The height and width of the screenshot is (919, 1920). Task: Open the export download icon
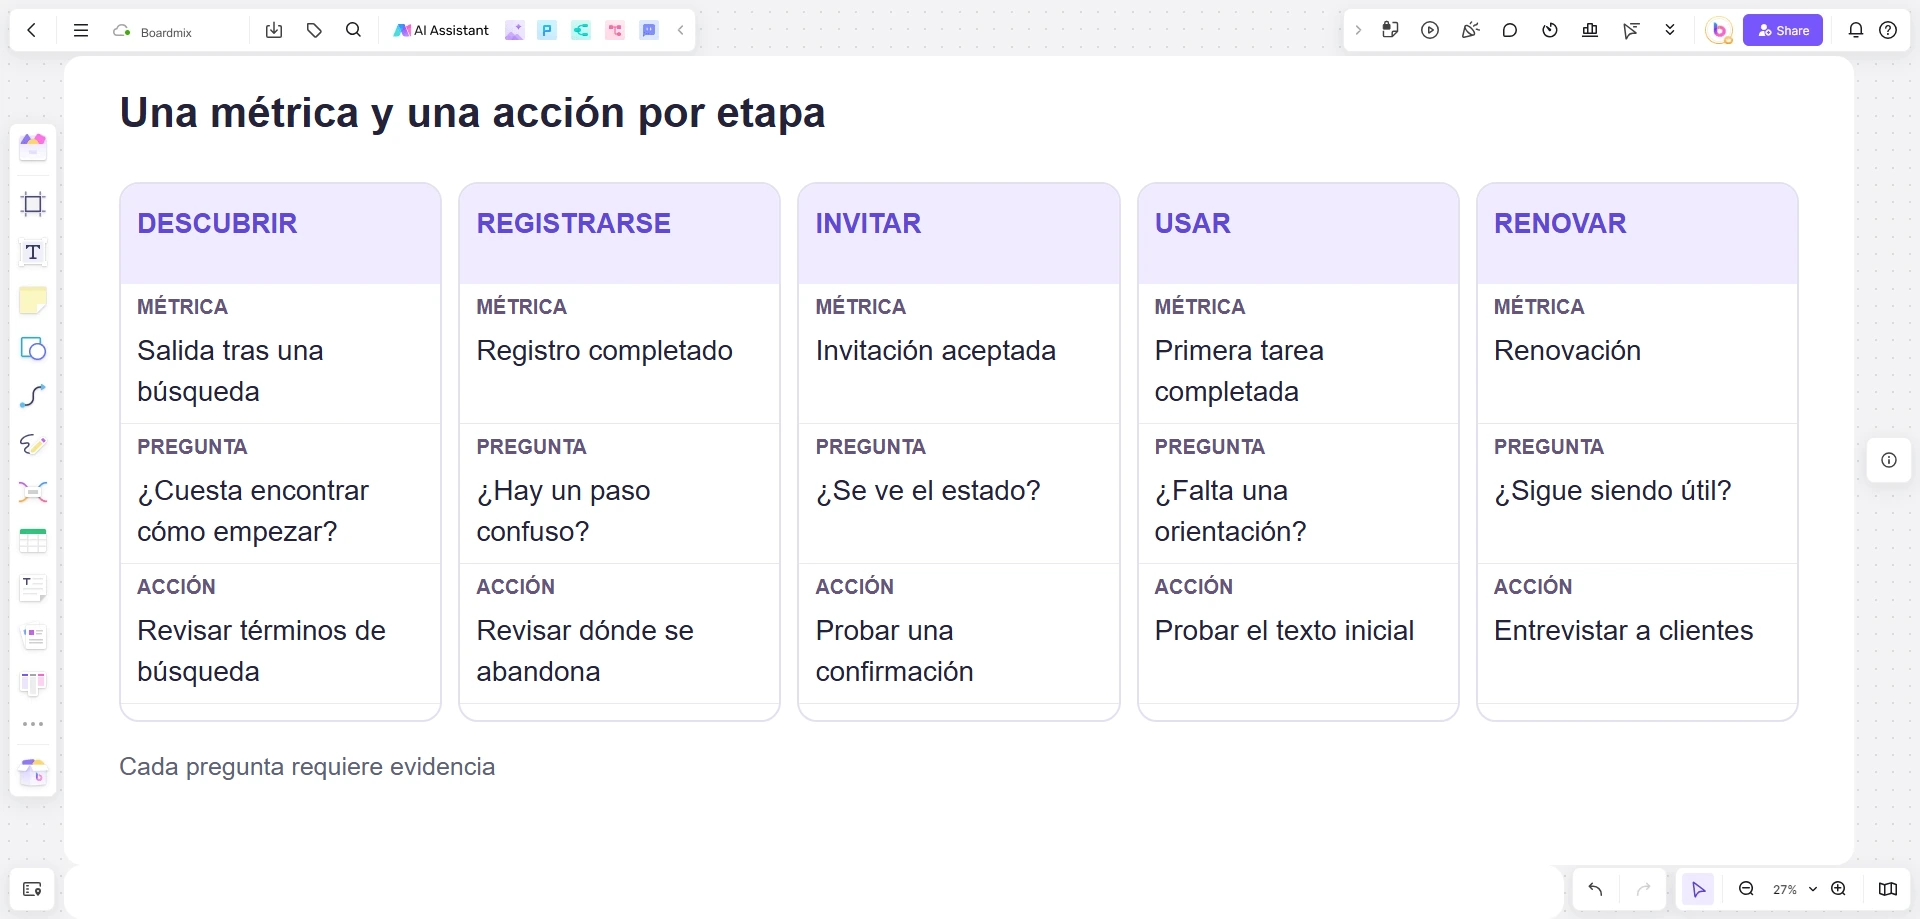tap(274, 30)
